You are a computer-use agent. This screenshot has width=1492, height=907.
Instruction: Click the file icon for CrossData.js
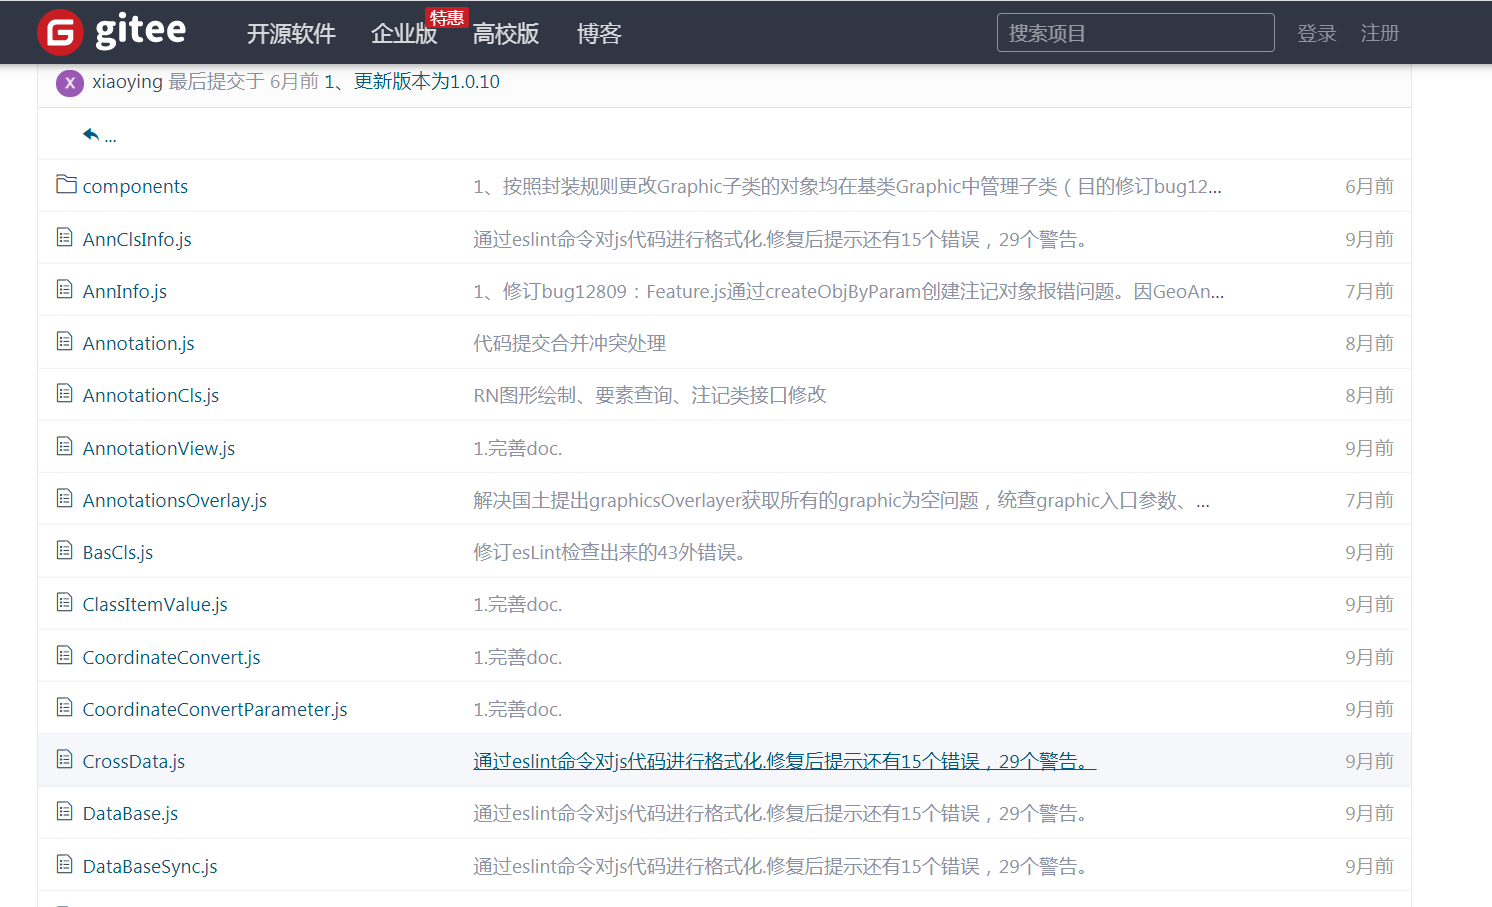(65, 760)
